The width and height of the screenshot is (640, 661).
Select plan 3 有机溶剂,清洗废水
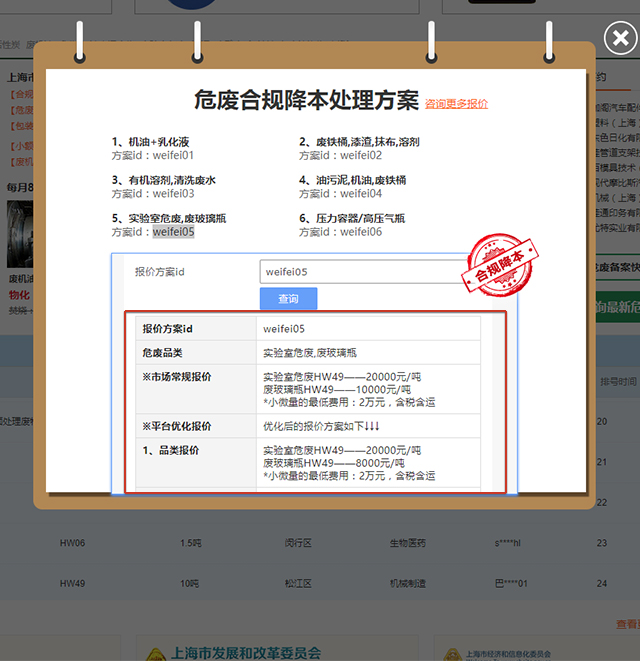tap(163, 180)
